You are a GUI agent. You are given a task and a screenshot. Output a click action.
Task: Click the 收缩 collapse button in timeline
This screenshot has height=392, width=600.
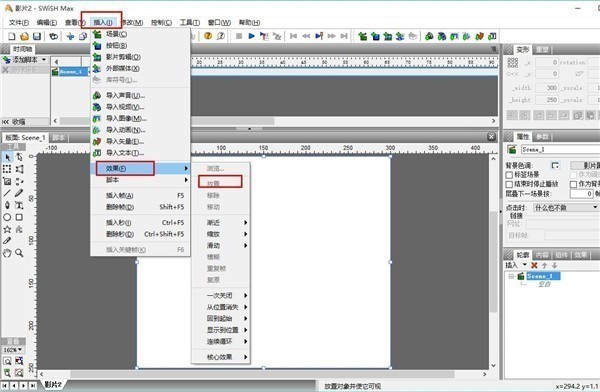coord(15,122)
